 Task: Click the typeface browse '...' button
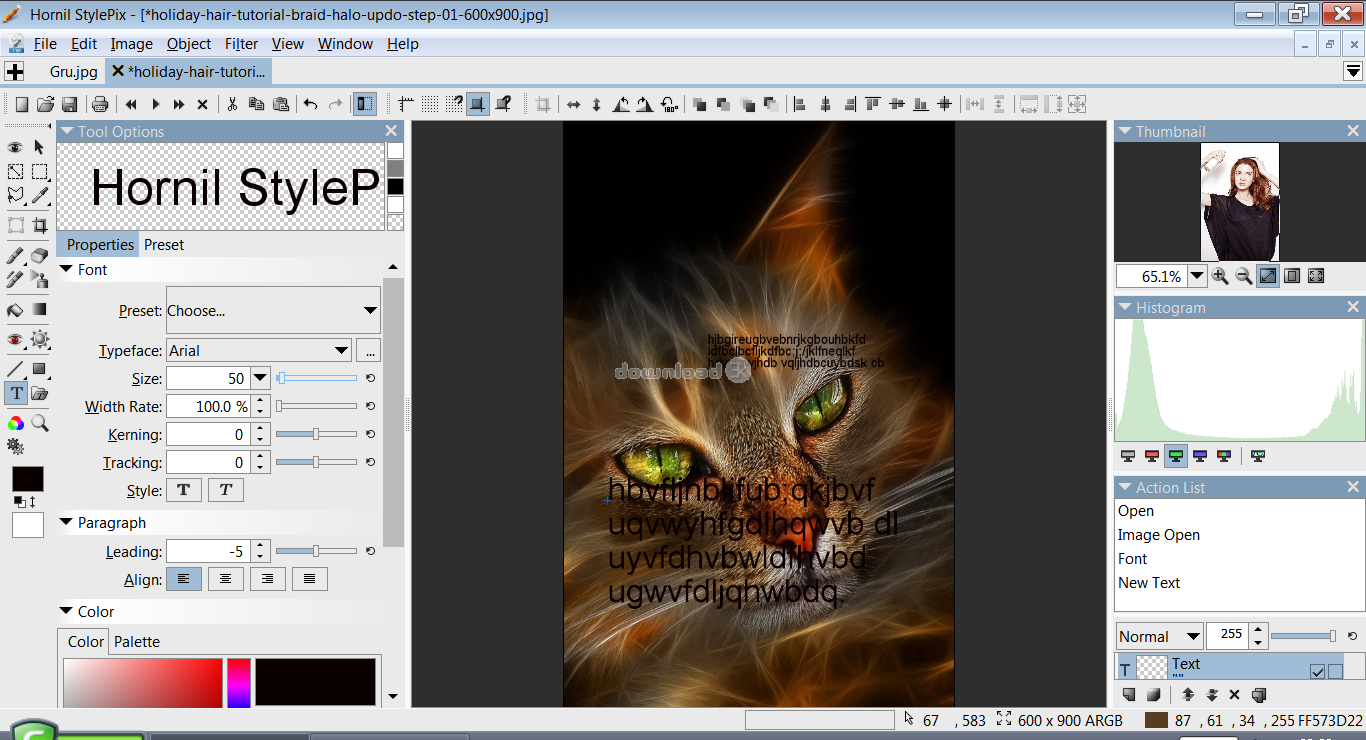[x=368, y=351]
